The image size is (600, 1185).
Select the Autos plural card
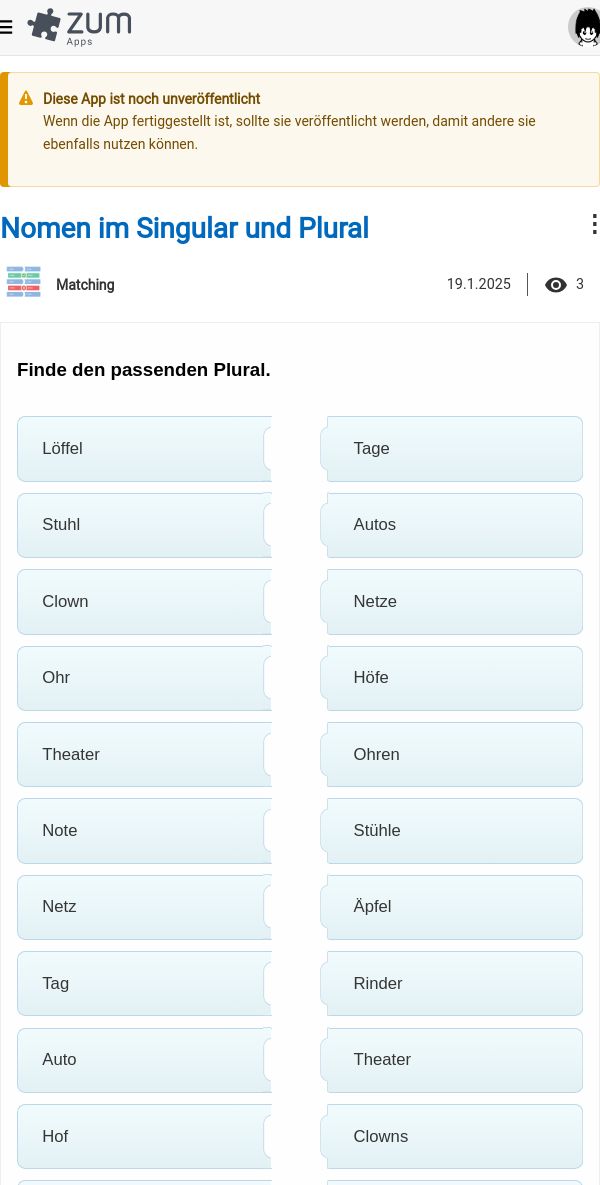451,525
